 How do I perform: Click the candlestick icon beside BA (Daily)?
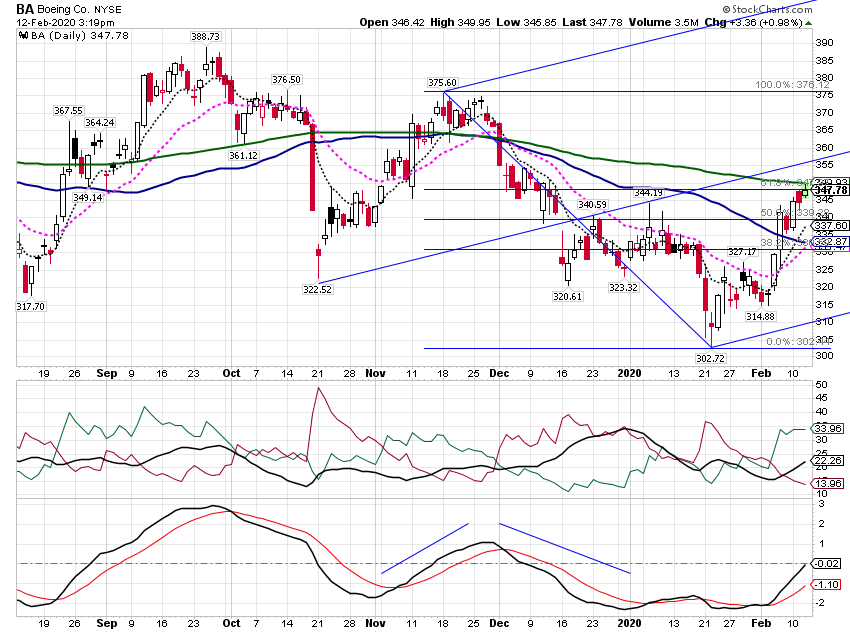tap(23, 36)
